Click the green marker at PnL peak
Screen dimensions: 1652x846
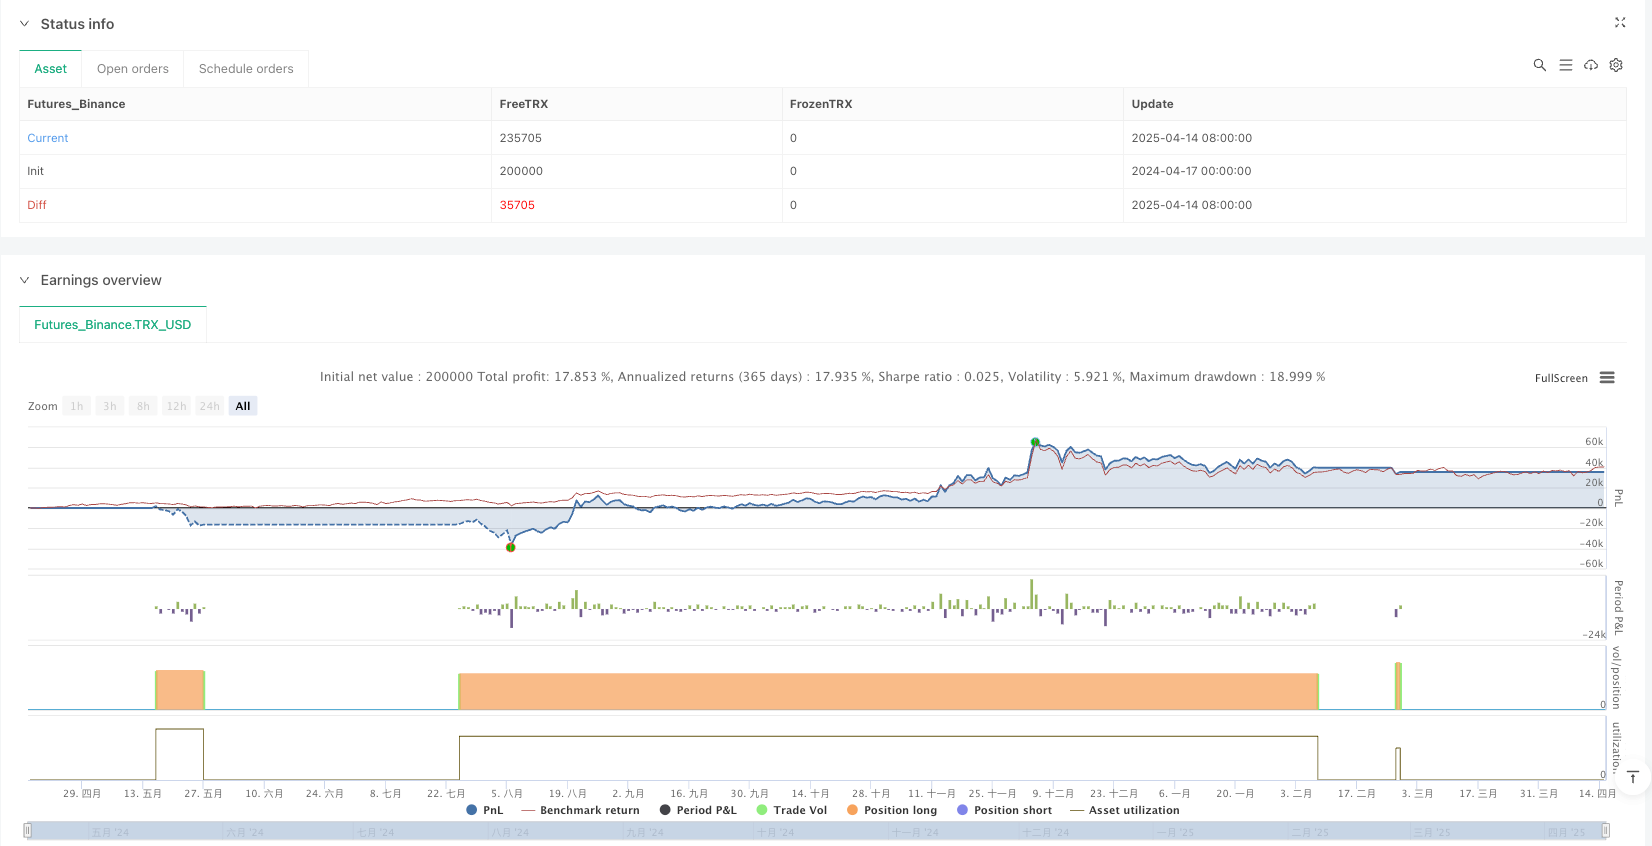coord(1035,442)
